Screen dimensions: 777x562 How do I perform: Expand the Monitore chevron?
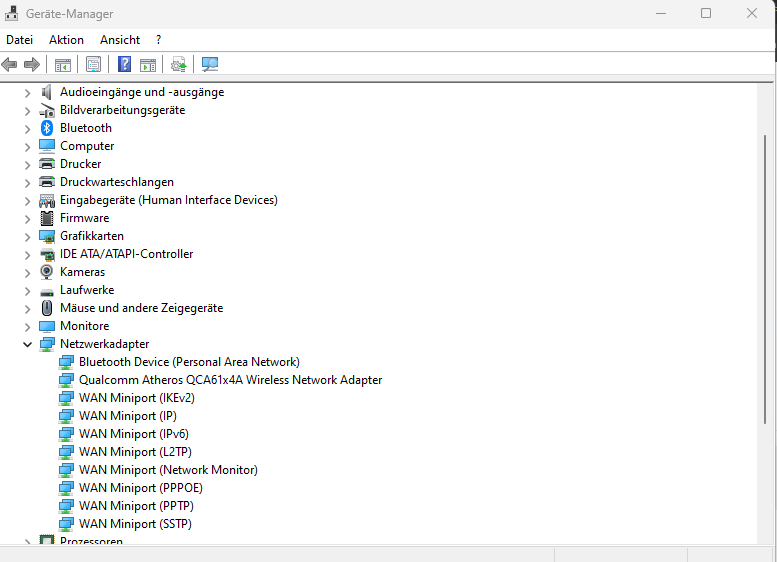[27, 327]
